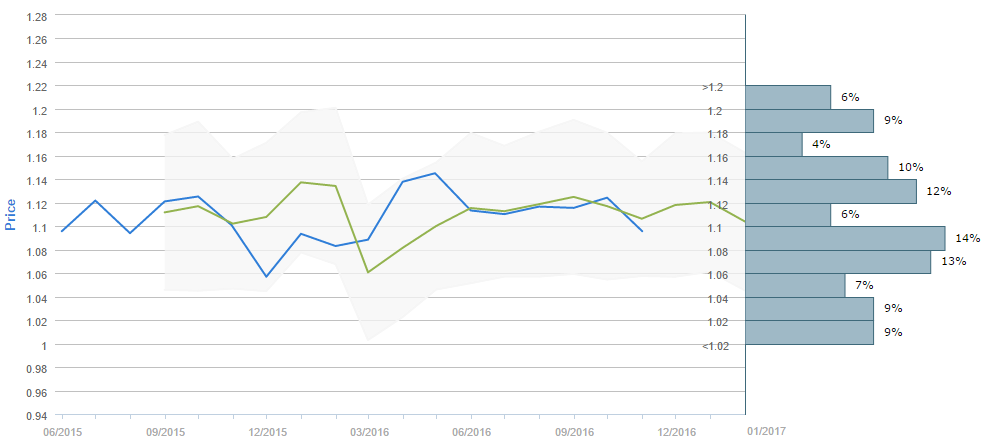
Task: Click the 14% percentage text label
Action: [967, 238]
